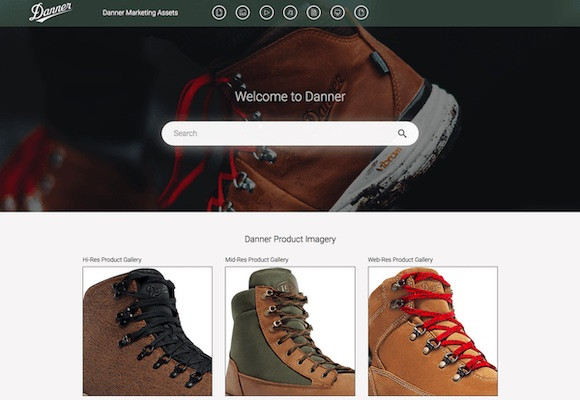Open the documents page icon
Screen dimensions: 580x400
[x=314, y=13]
